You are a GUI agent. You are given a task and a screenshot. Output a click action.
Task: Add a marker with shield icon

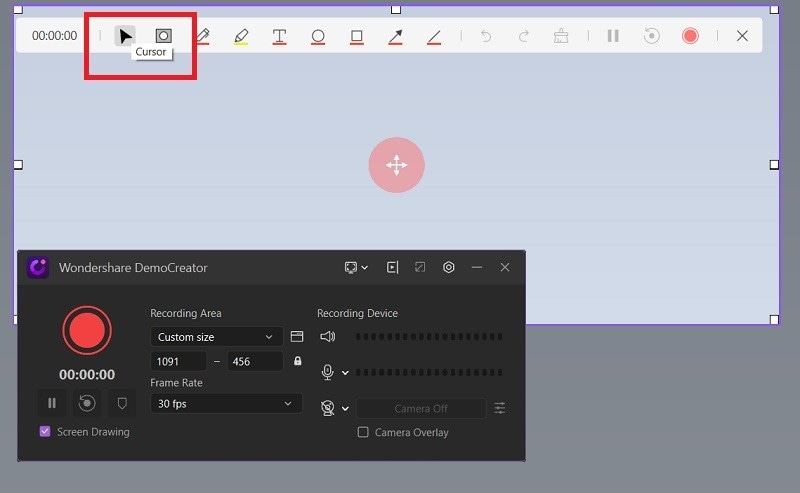[x=122, y=403]
